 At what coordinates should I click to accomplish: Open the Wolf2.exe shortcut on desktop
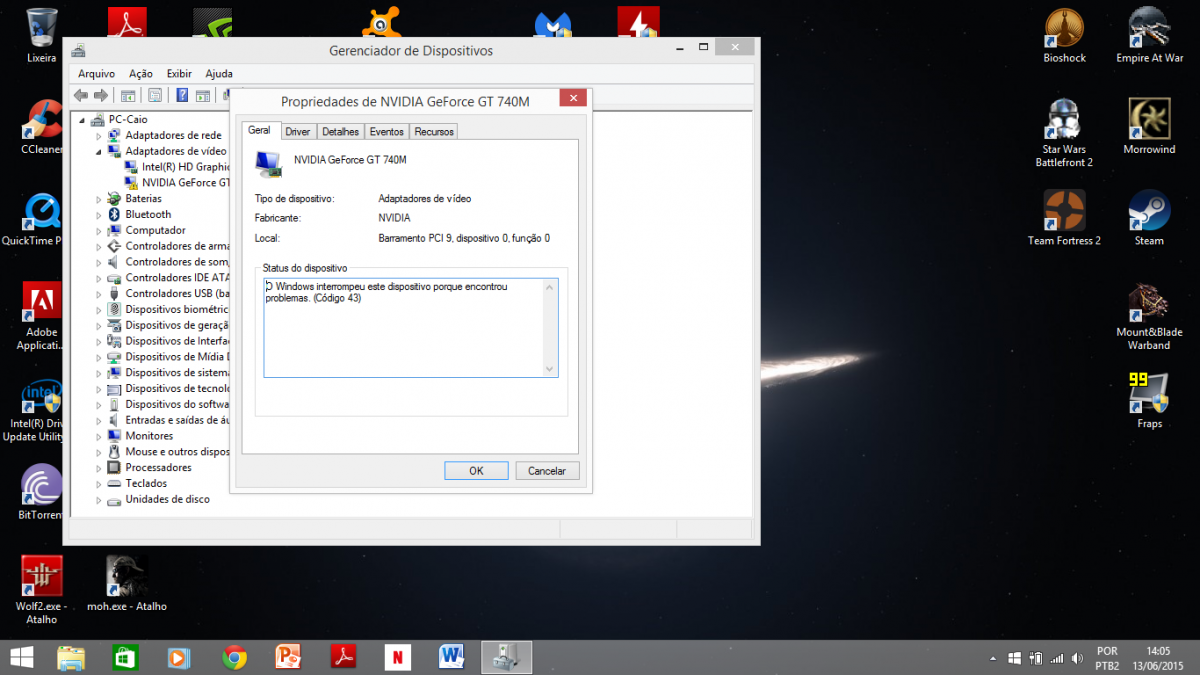click(x=42, y=590)
